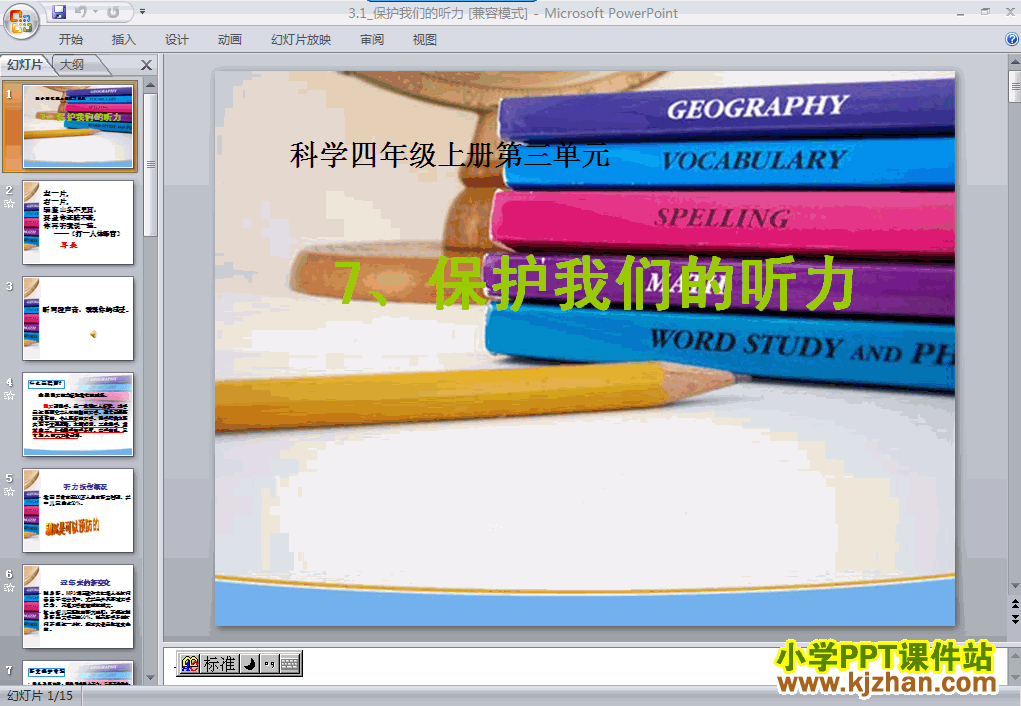
Task: Select slide 4 thumbnail
Action: [x=78, y=414]
